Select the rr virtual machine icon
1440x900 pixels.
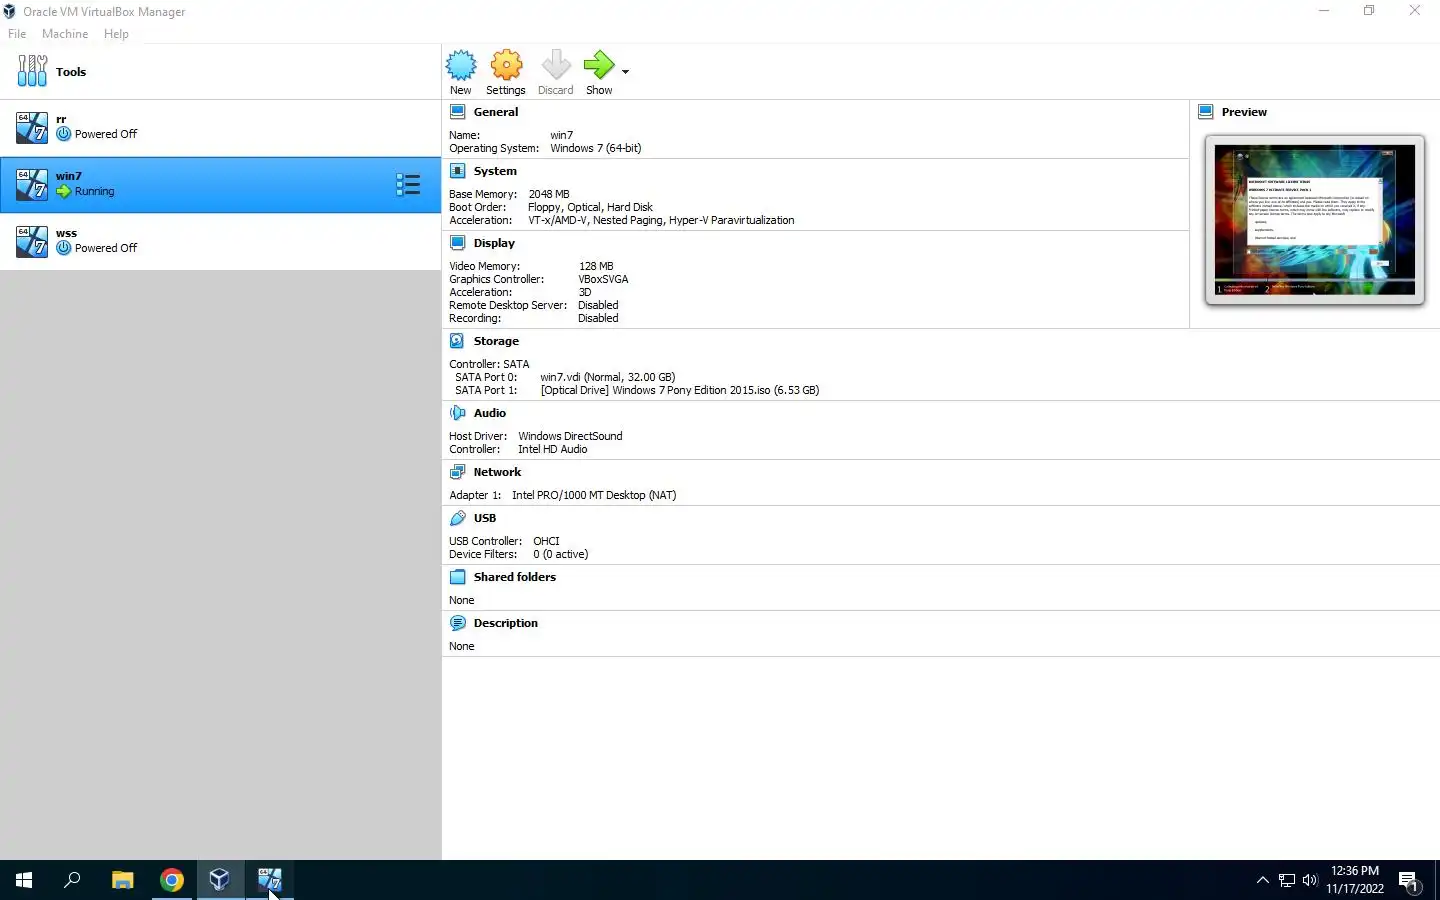pyautogui.click(x=31, y=127)
